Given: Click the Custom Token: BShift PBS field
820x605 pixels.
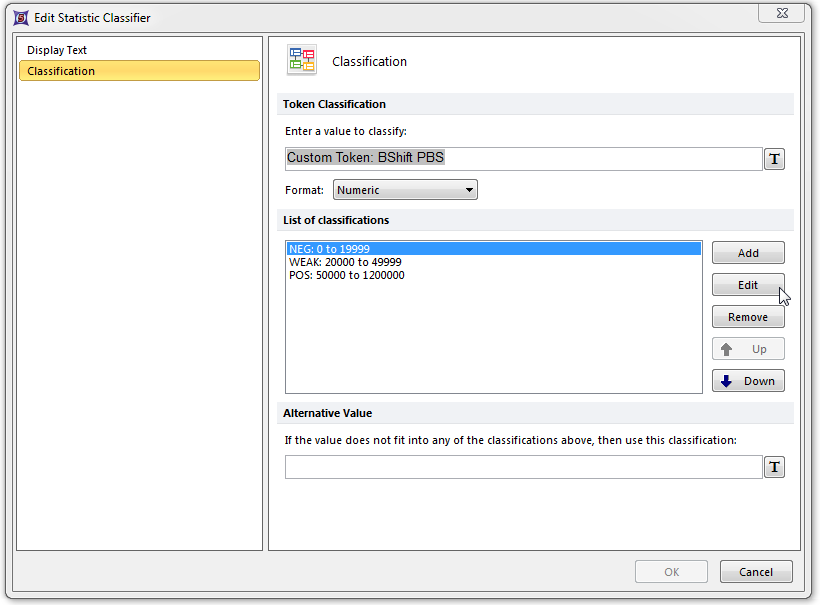Looking at the screenshot, I should (x=523, y=158).
